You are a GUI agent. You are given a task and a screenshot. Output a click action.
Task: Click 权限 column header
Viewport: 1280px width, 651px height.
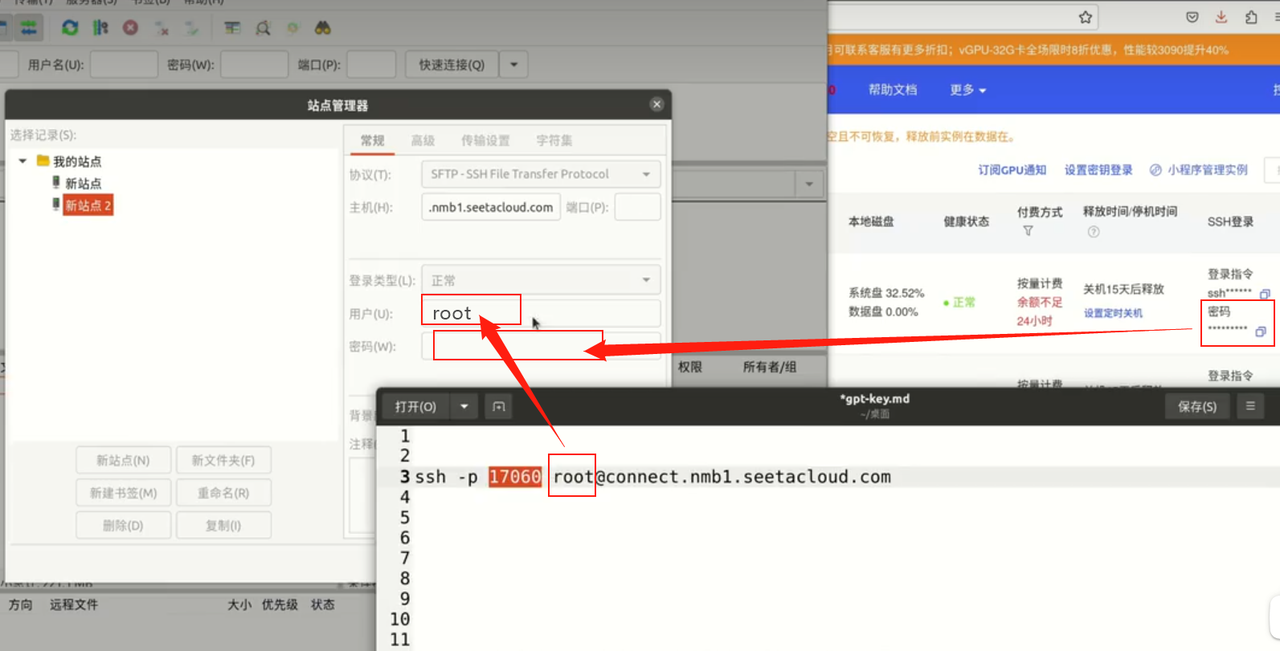(690, 367)
